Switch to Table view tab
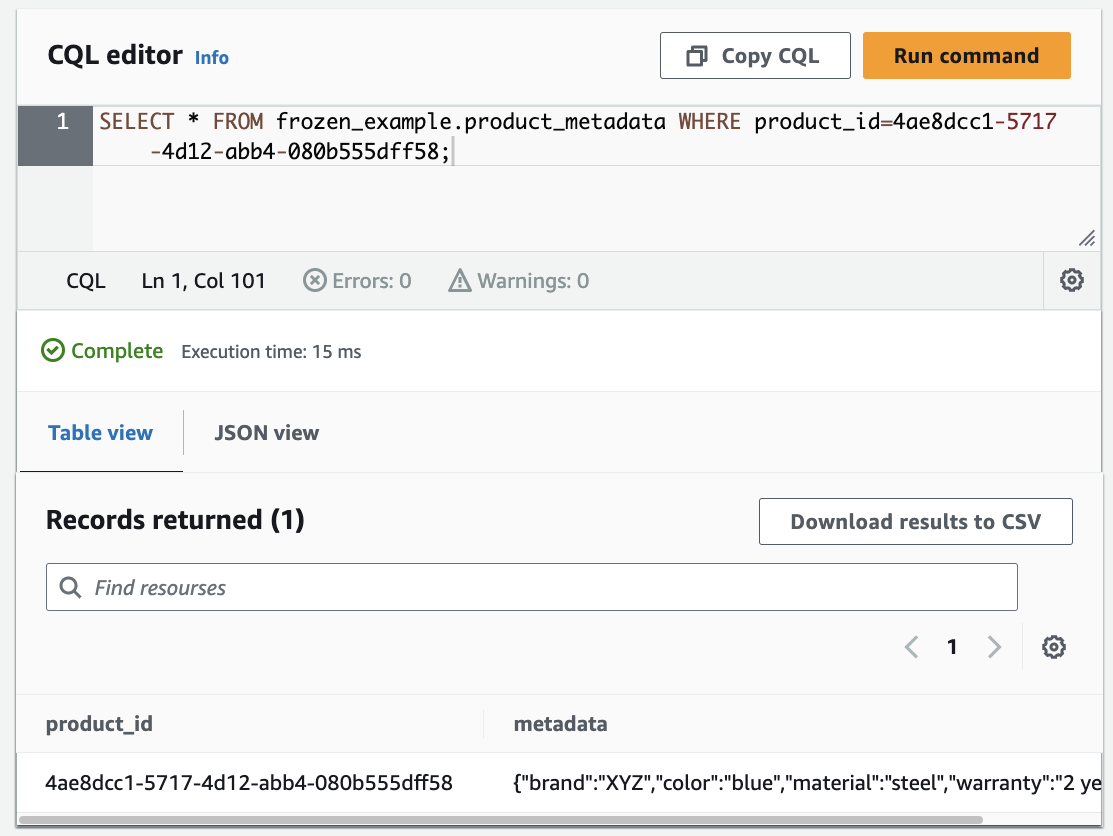Image resolution: width=1113 pixels, height=836 pixels. click(x=101, y=433)
